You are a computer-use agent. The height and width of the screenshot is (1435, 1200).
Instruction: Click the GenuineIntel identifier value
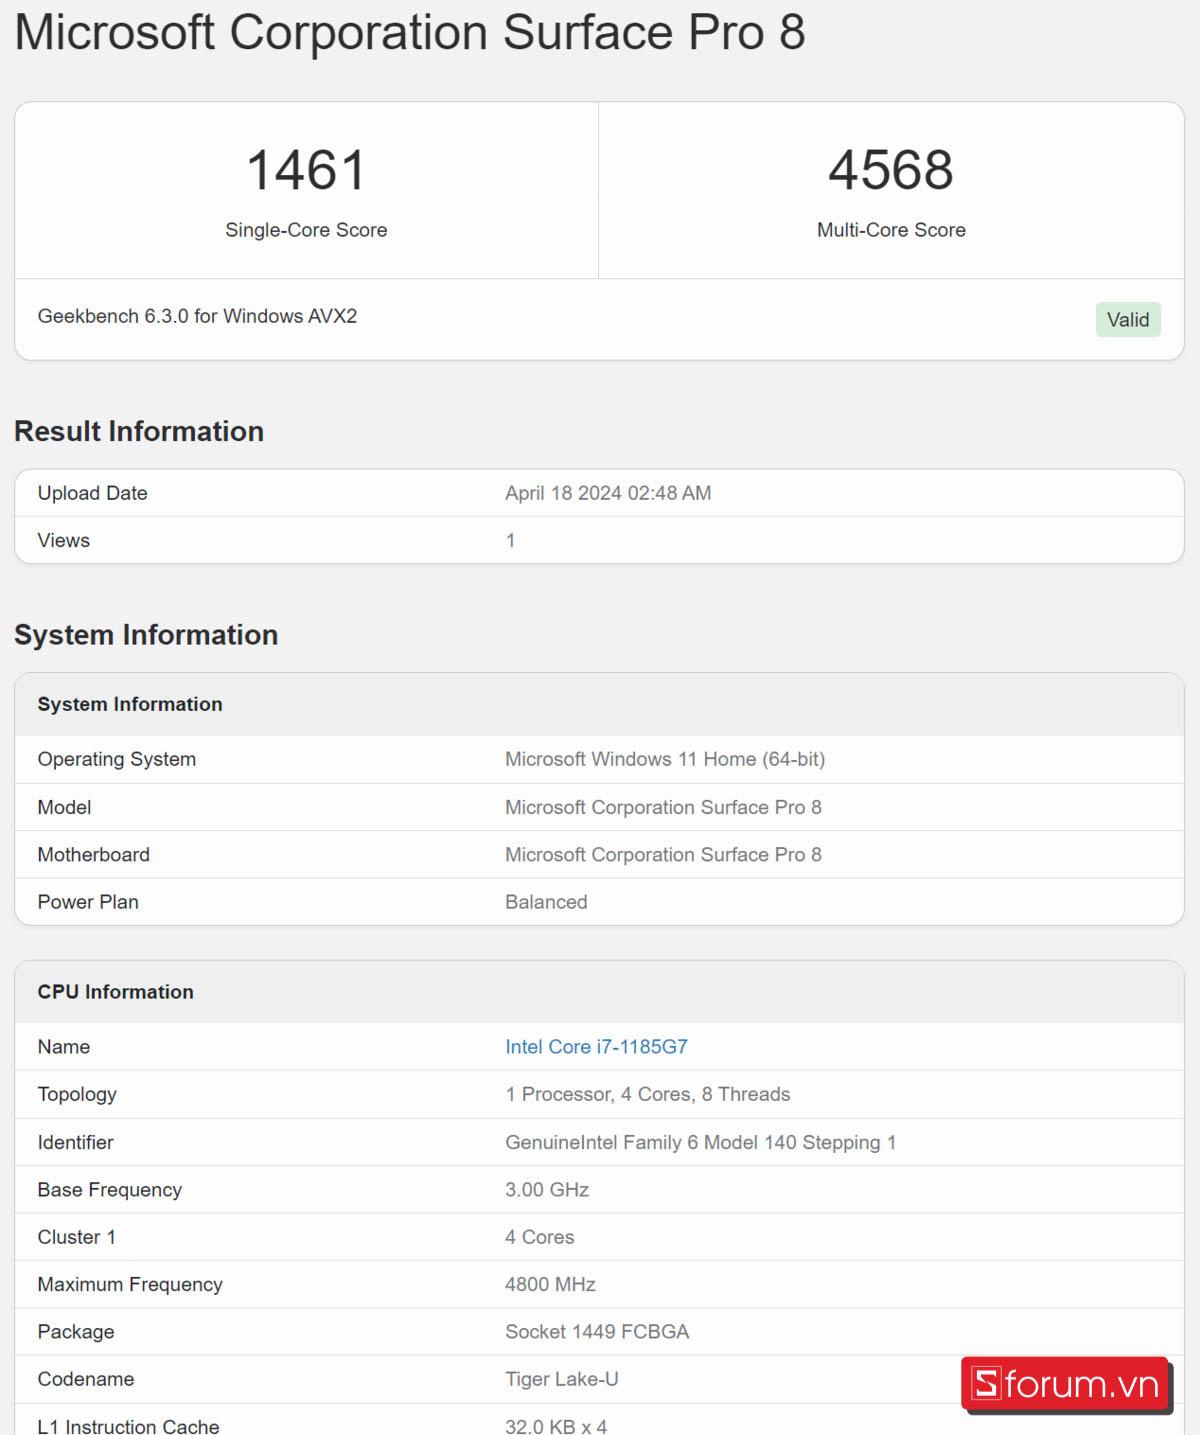(700, 1142)
